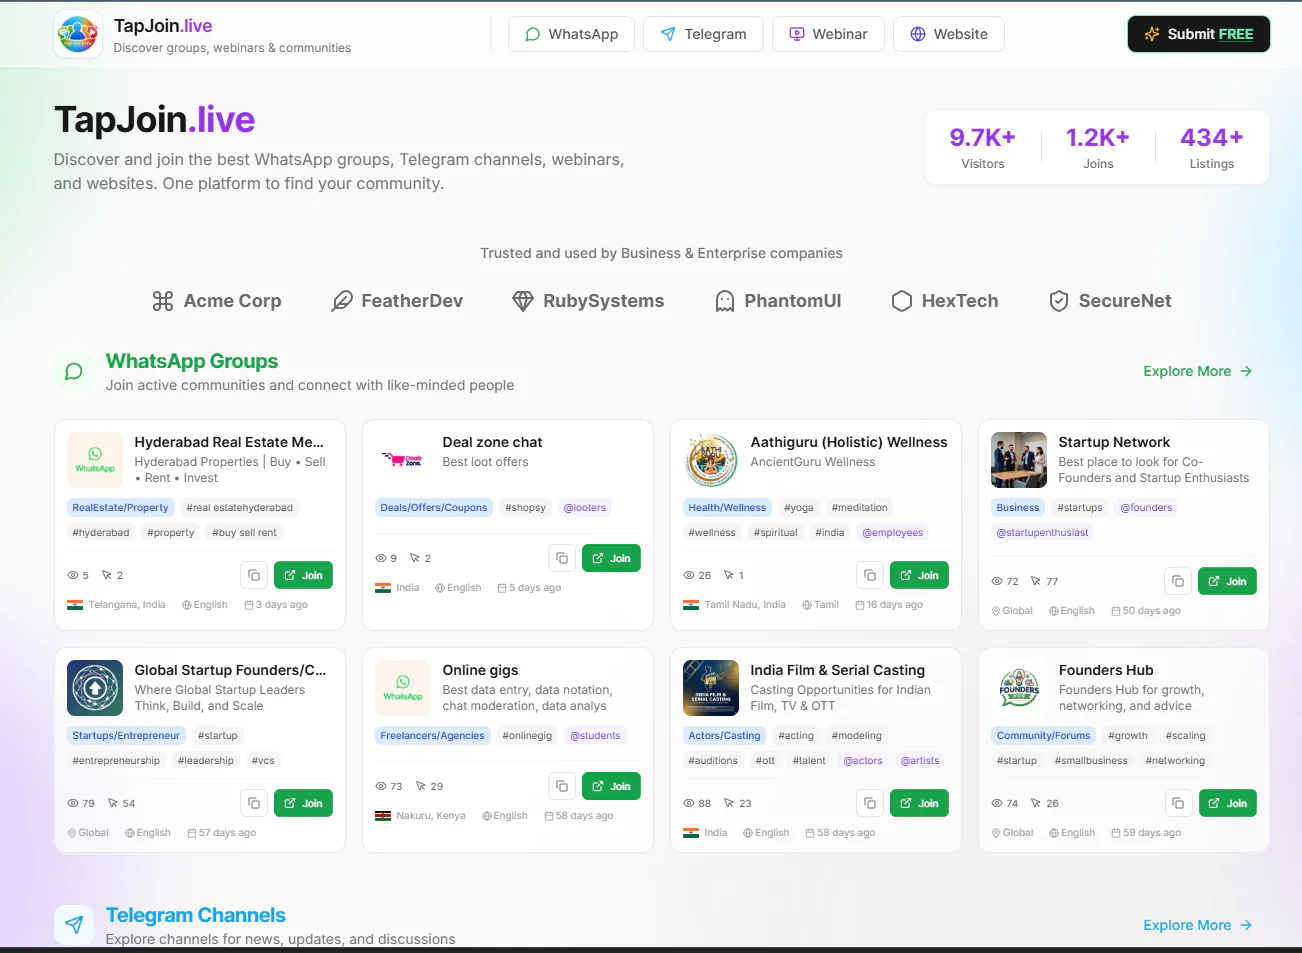
Task: Click the @founders tag on Startup Network card
Action: [x=1146, y=507]
